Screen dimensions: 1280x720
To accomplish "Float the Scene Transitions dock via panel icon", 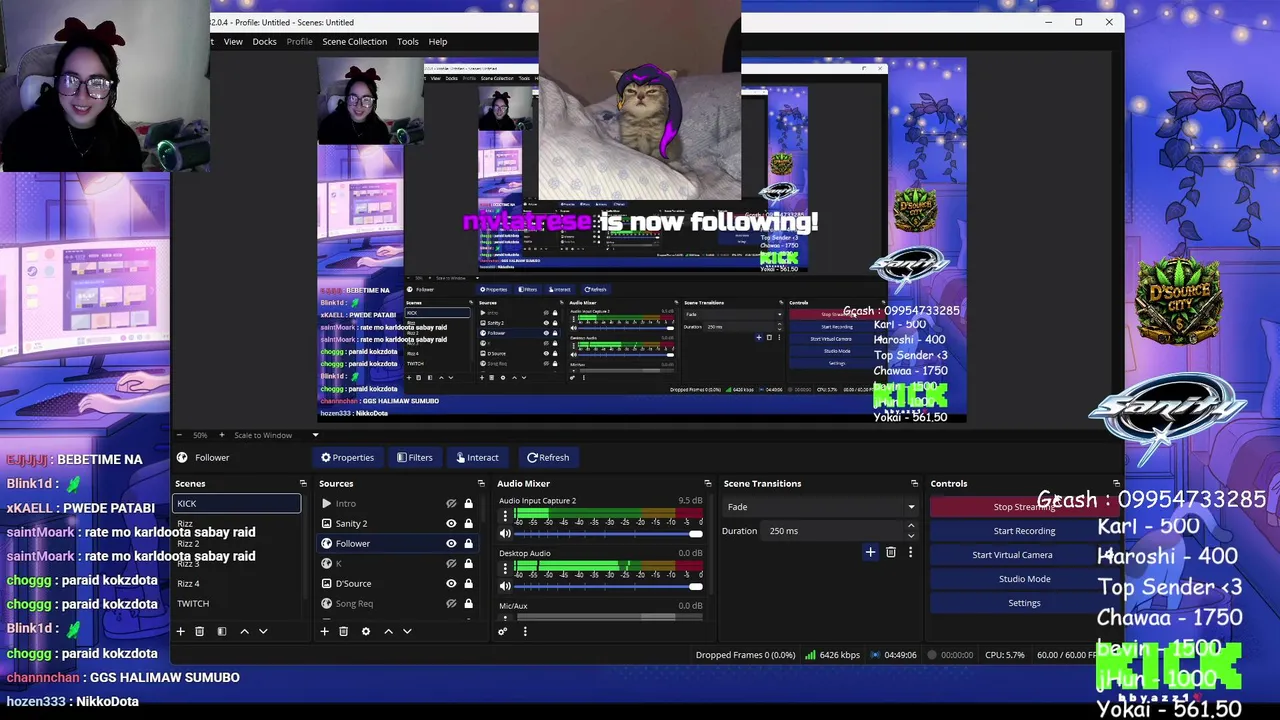I will [914, 484].
